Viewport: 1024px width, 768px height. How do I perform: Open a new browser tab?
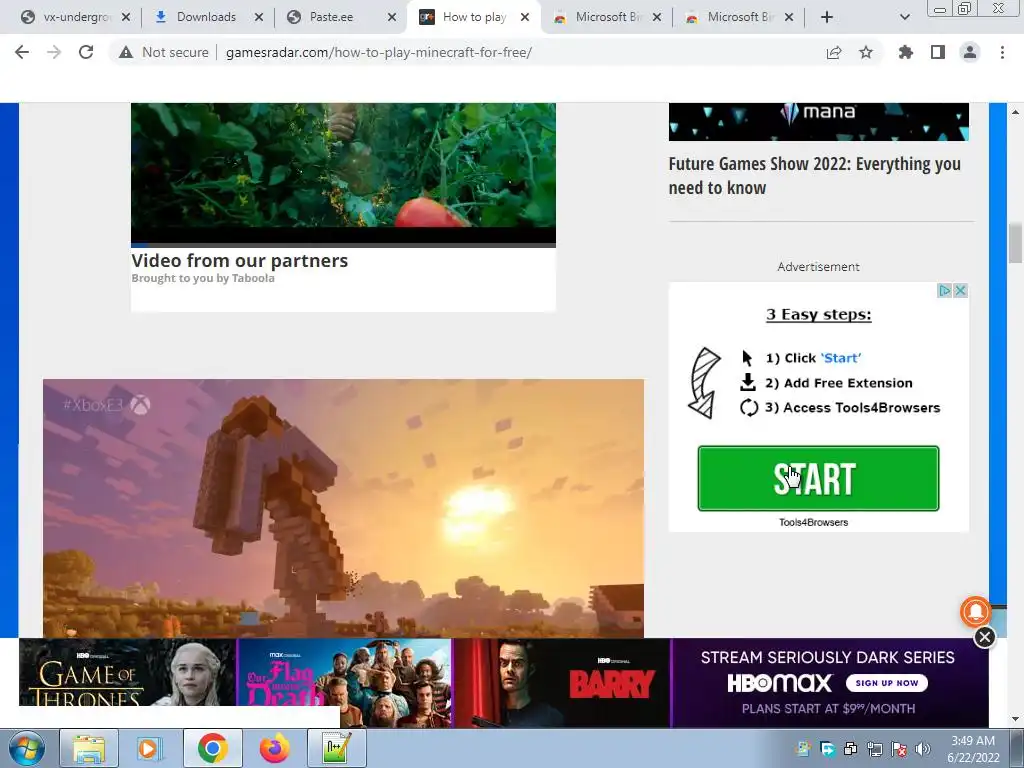pos(827,17)
